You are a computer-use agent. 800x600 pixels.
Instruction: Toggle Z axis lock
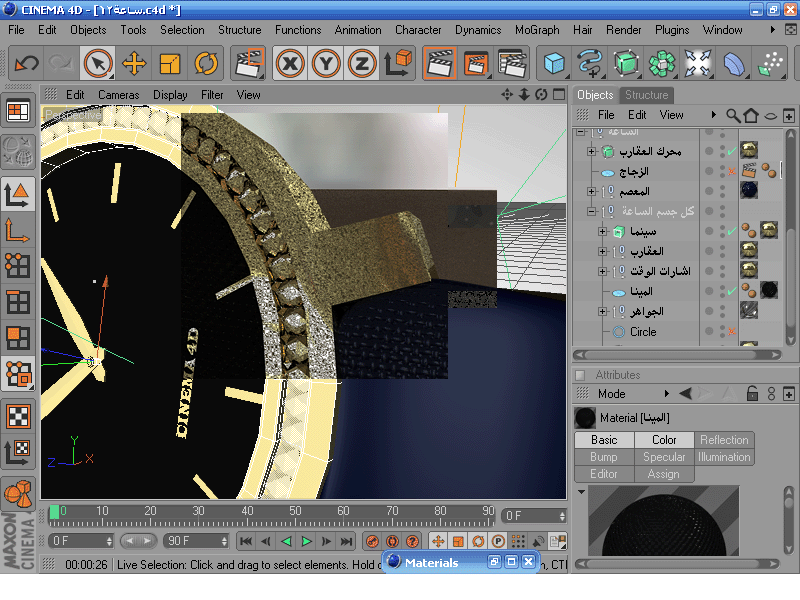tap(362, 64)
